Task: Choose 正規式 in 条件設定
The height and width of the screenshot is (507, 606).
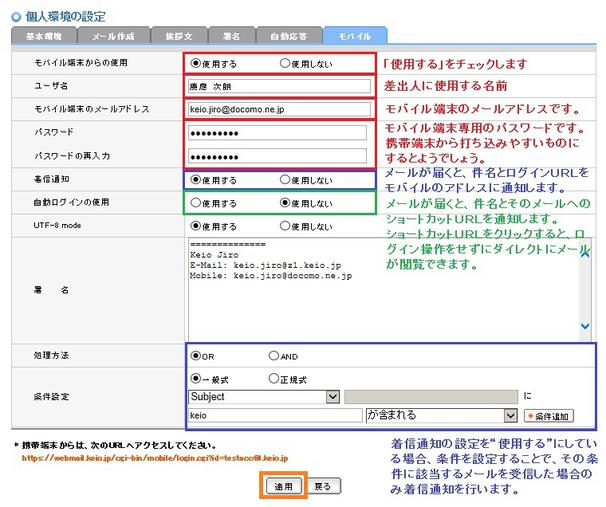Action: [x=273, y=378]
